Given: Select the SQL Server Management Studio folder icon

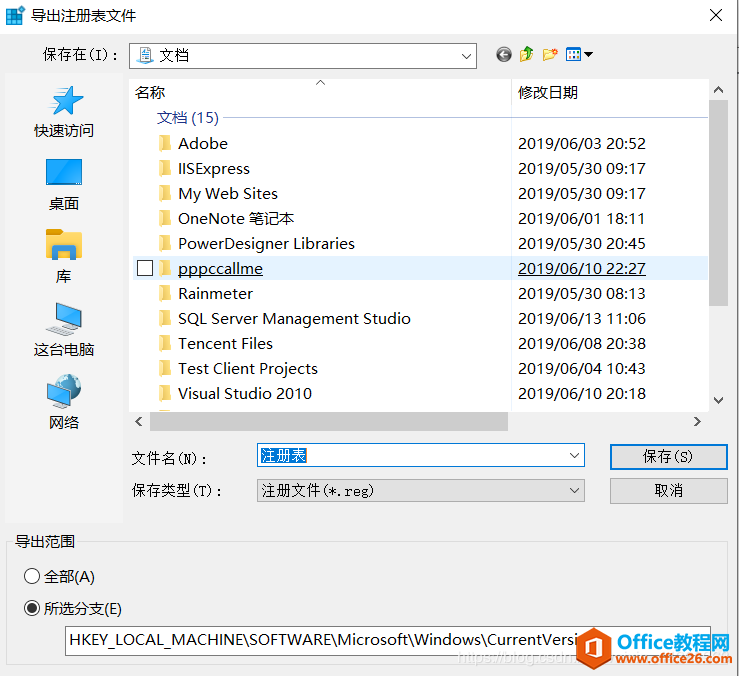Looking at the screenshot, I should click(165, 318).
